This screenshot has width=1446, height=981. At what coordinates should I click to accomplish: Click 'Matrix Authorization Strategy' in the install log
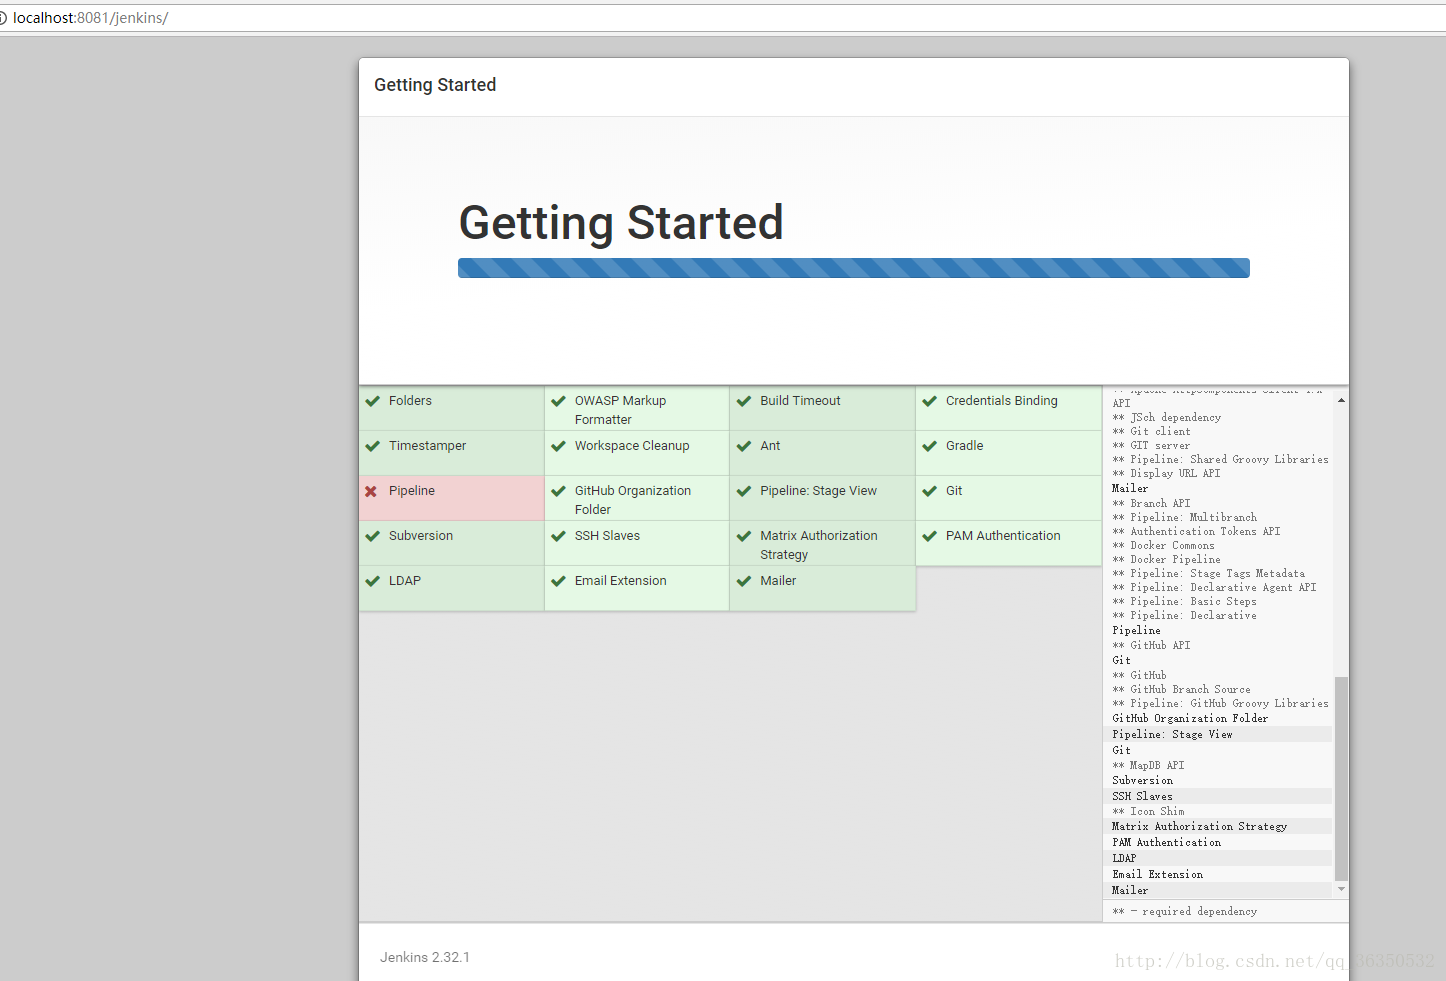pyautogui.click(x=1200, y=827)
